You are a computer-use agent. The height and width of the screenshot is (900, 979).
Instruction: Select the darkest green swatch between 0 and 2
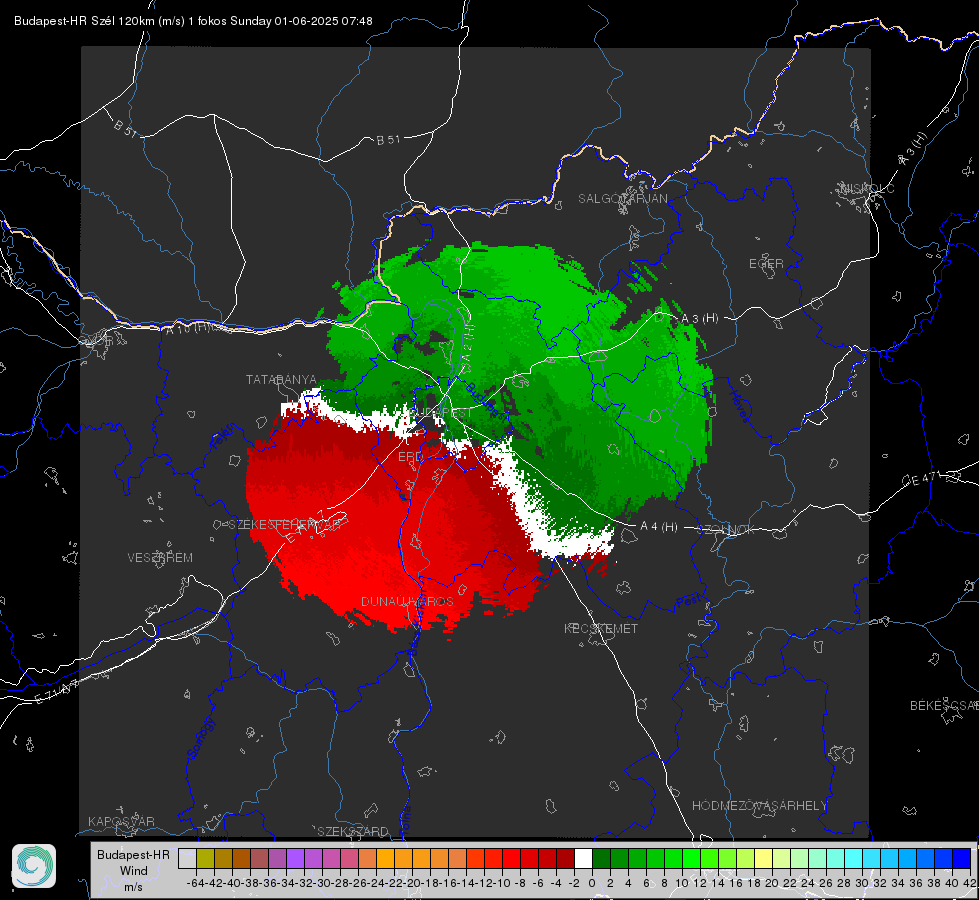(x=601, y=858)
